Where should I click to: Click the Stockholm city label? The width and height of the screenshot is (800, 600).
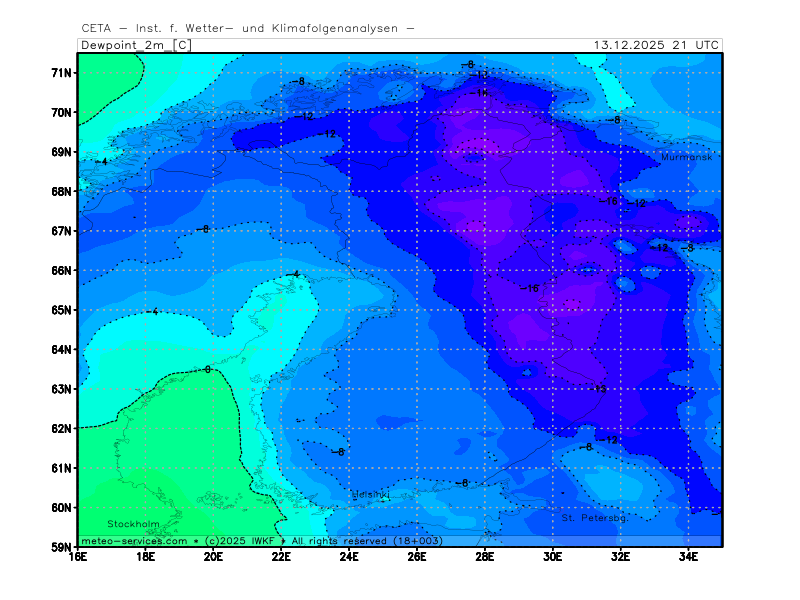[x=133, y=524]
